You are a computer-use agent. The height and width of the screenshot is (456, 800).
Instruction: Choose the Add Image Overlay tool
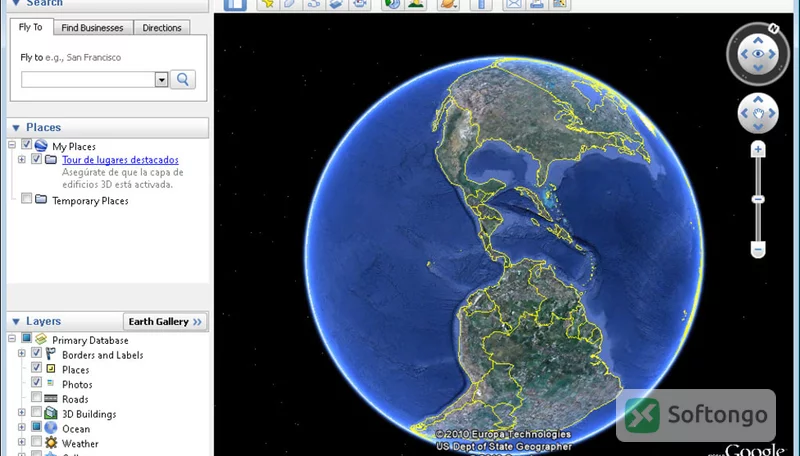(337, 5)
